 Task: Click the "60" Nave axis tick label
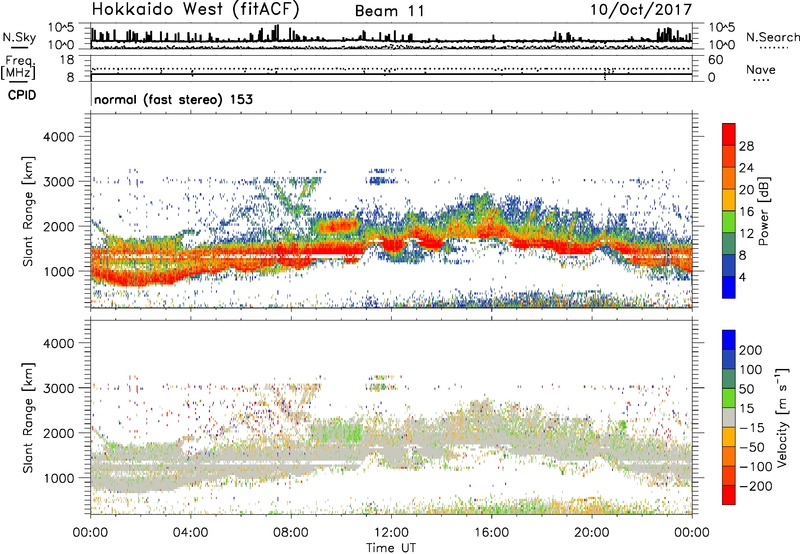tap(715, 60)
